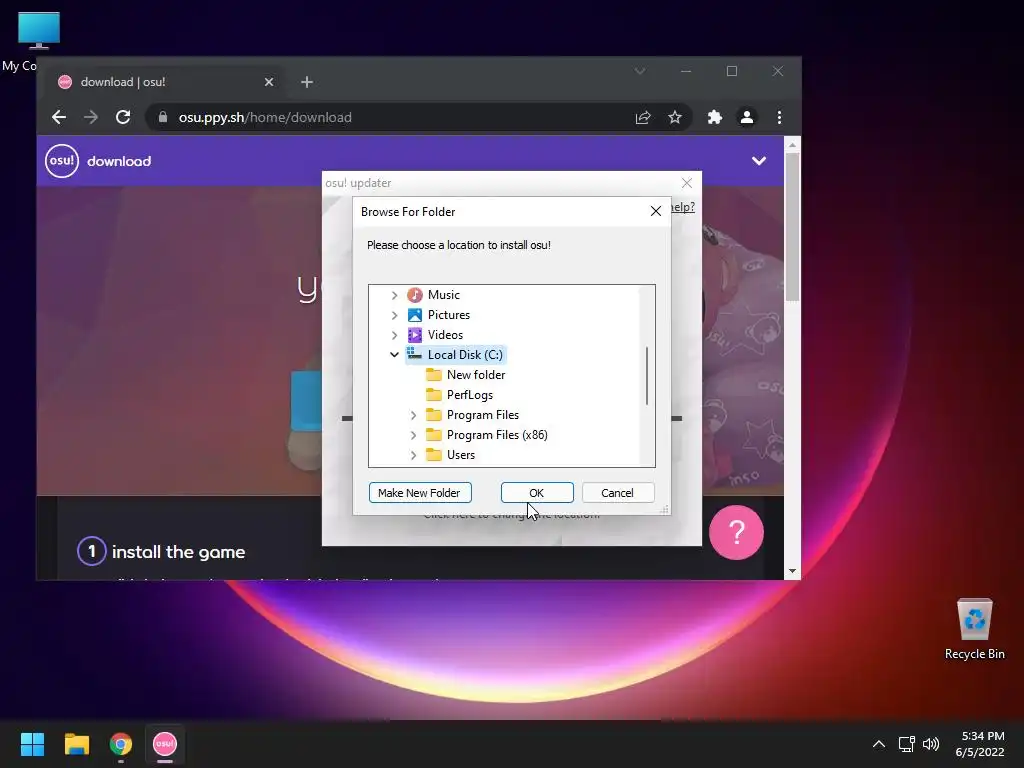Bookmark page with the star icon
The height and width of the screenshot is (768, 1024).
pos(675,118)
